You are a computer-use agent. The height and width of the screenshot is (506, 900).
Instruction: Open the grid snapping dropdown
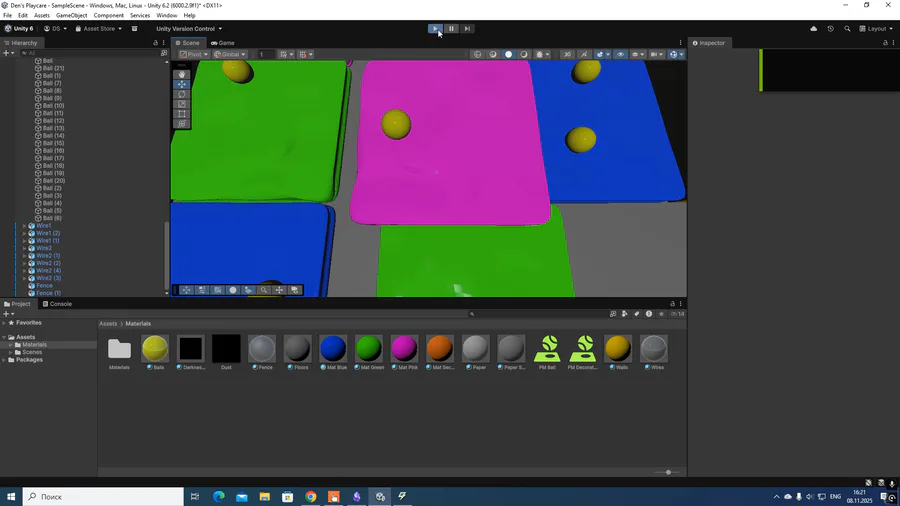click(286, 55)
